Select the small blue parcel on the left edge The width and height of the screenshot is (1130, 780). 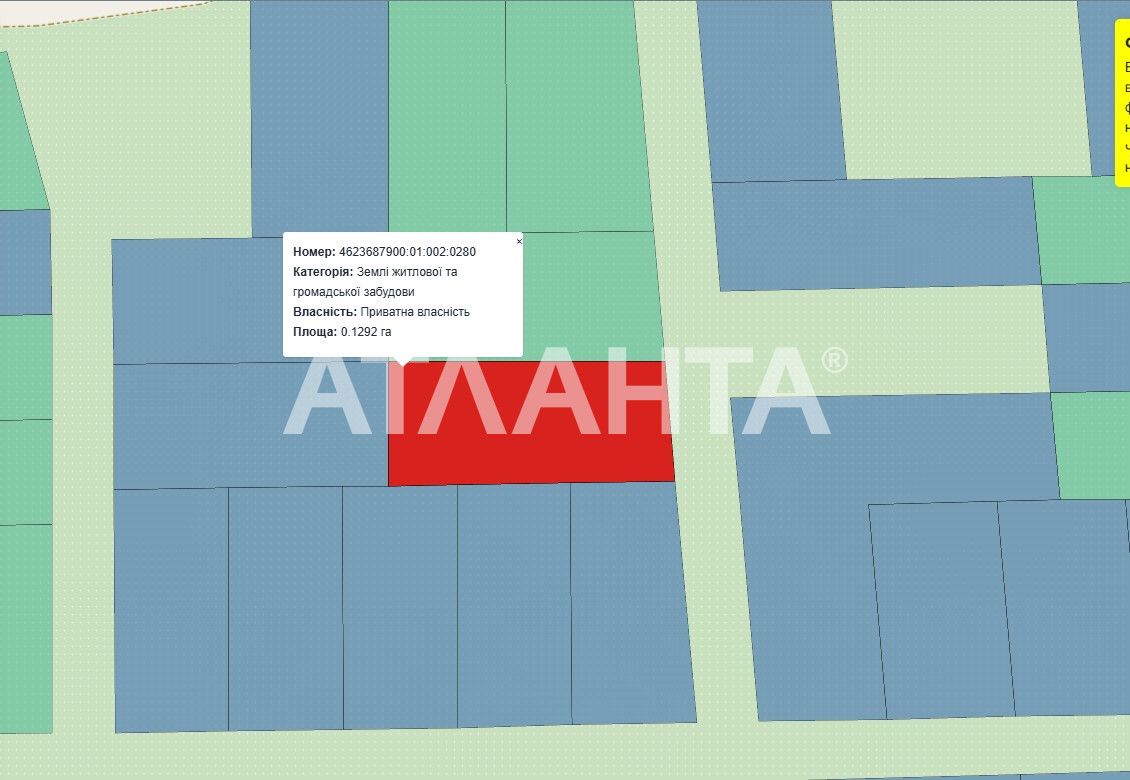click(x=25, y=262)
